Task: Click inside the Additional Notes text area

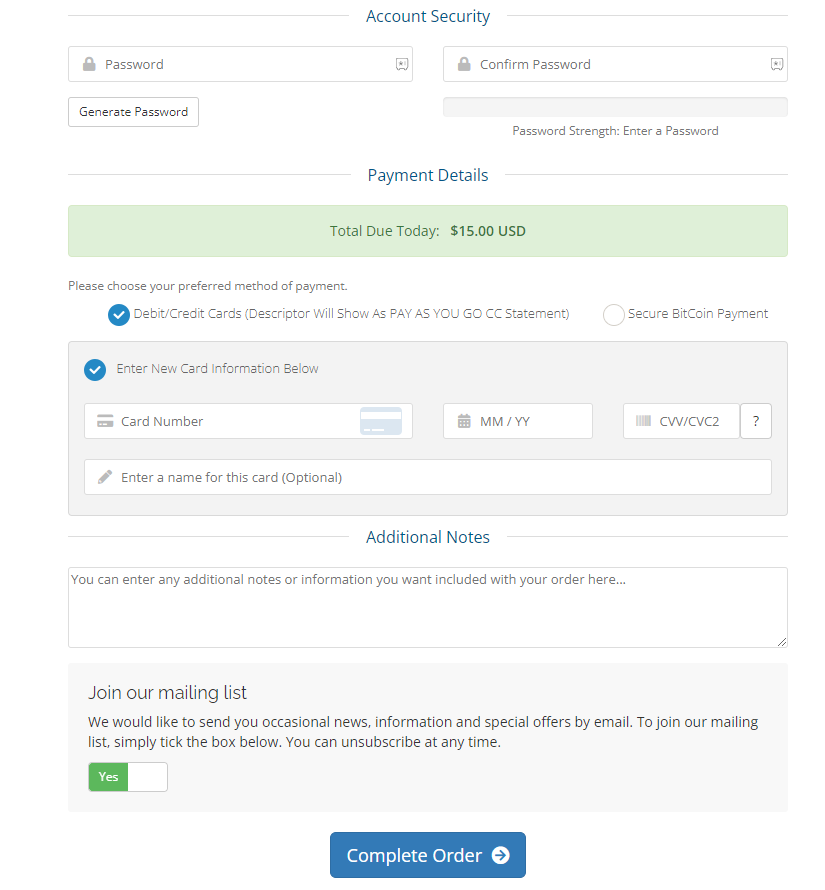Action: [427, 605]
